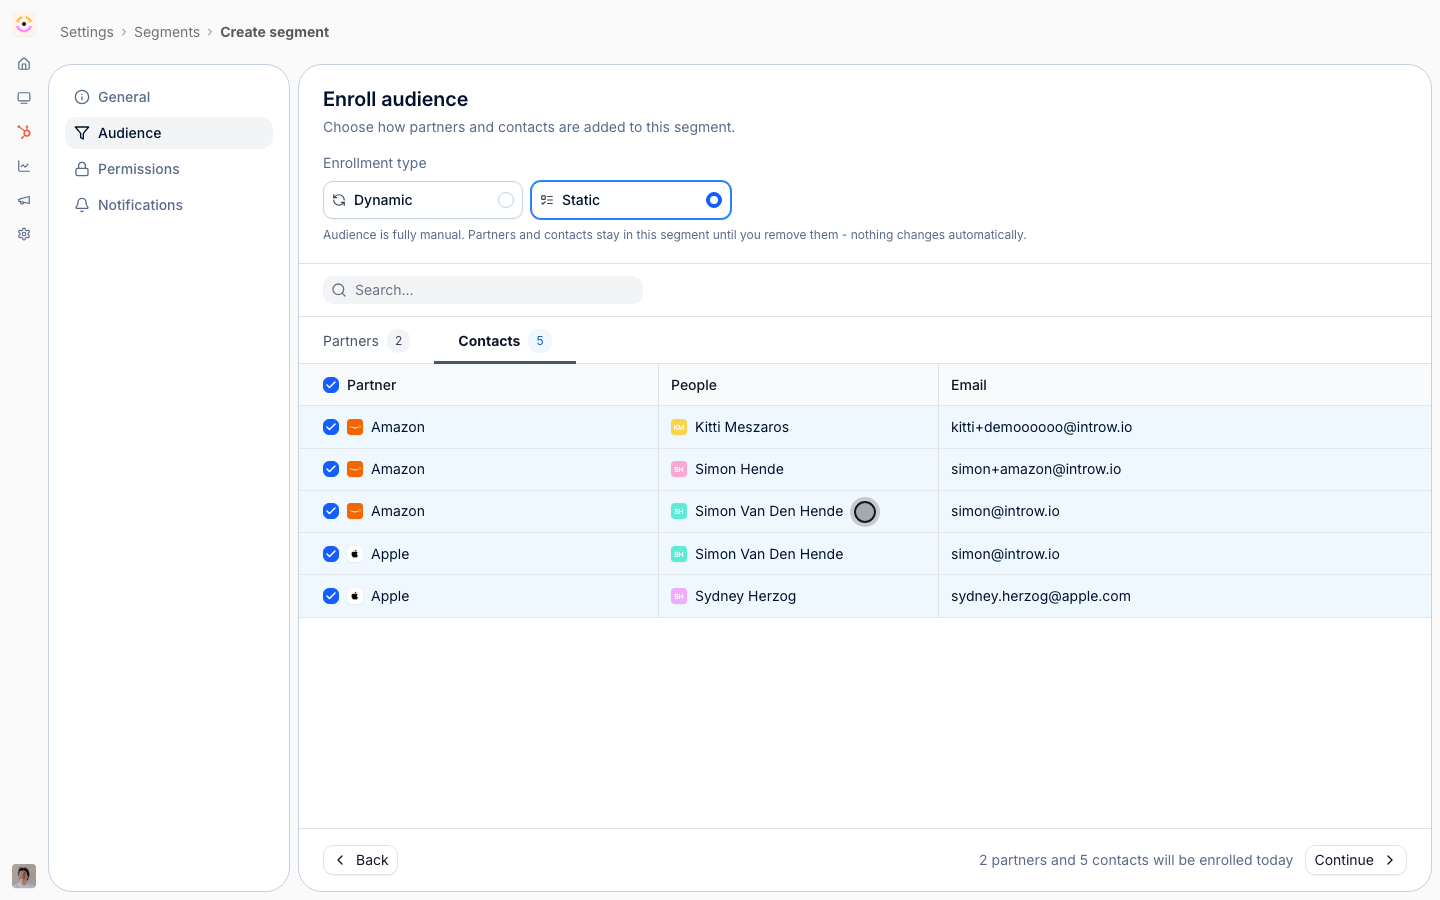Go to Segments breadcrumb link
This screenshot has height=900, width=1440.
click(x=167, y=32)
